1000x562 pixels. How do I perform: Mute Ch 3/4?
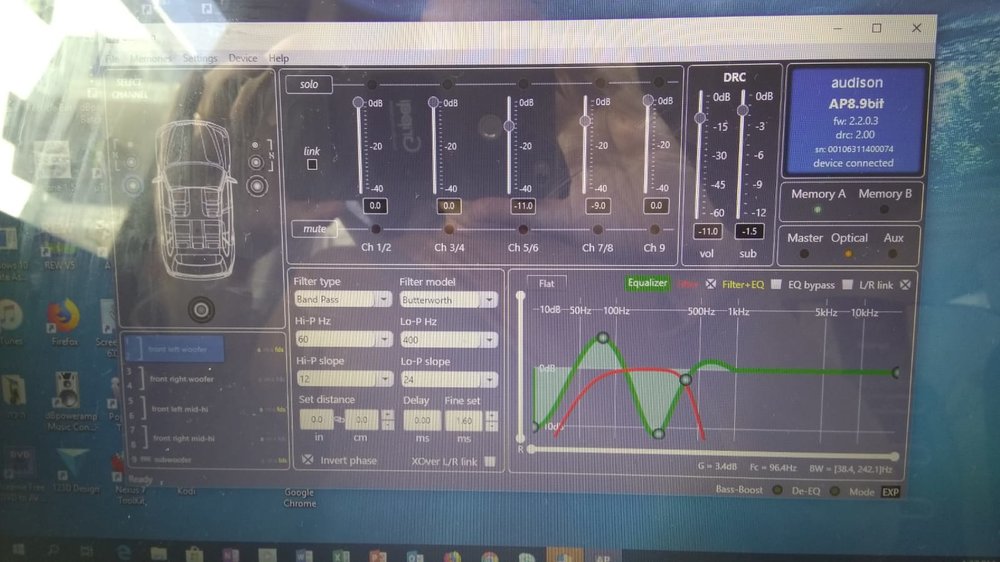(449, 228)
